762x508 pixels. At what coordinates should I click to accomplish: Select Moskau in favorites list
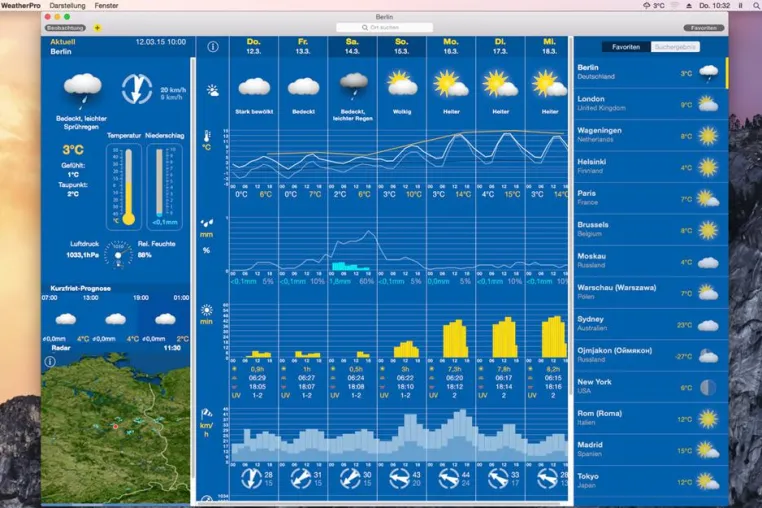pyautogui.click(x=651, y=261)
